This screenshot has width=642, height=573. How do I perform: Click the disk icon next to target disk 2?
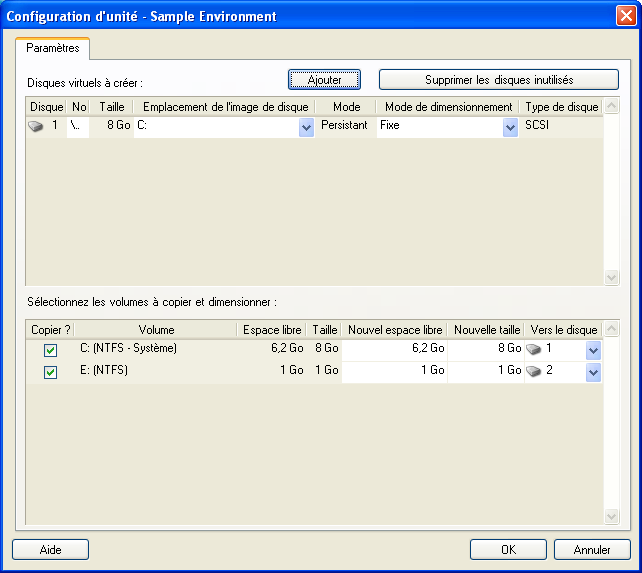[x=533, y=371]
